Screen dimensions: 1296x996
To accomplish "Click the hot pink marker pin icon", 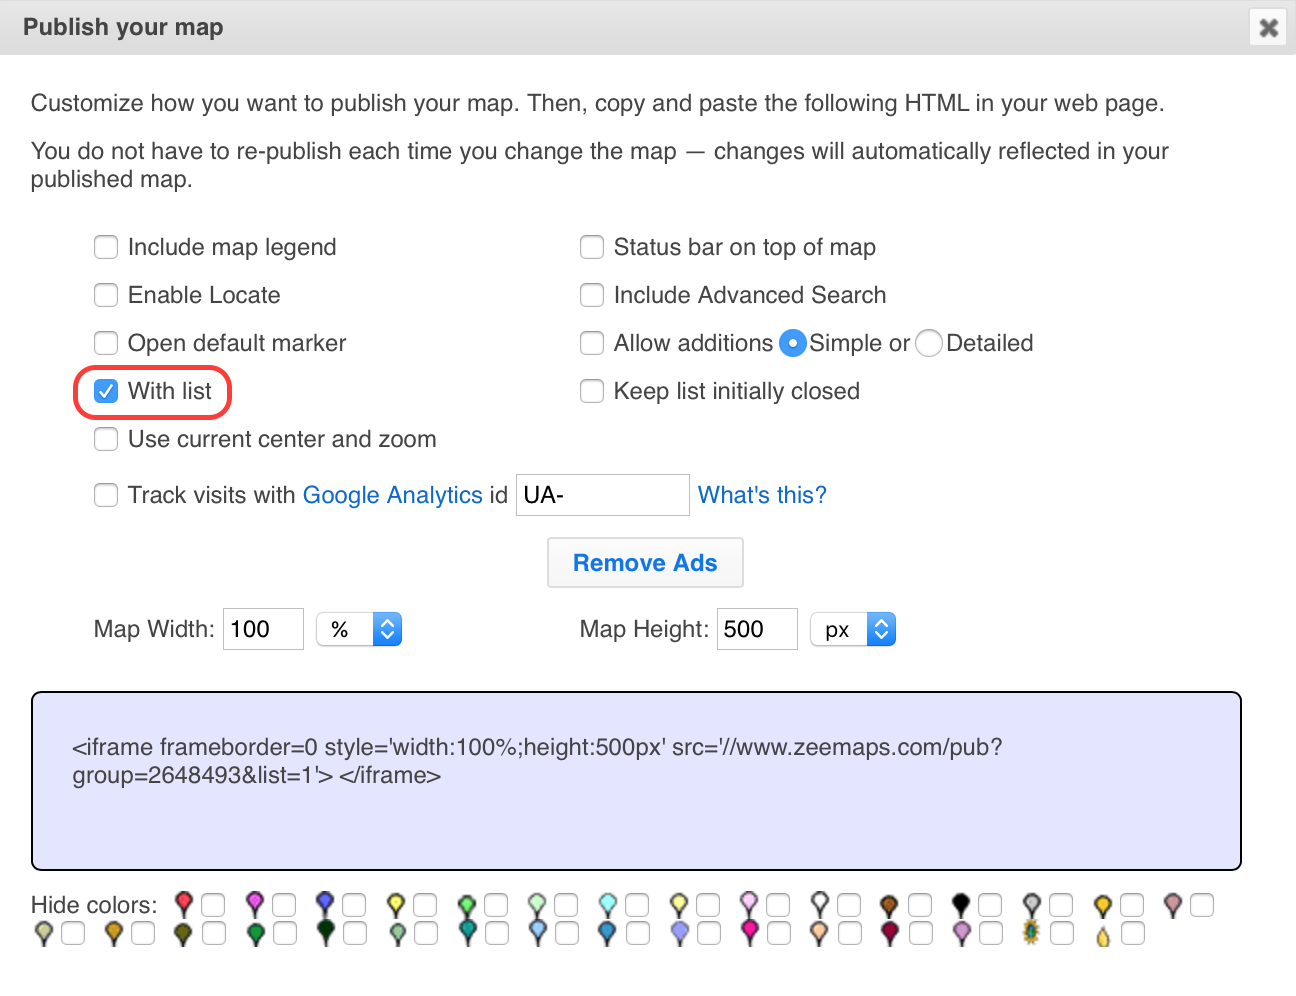I will (749, 932).
